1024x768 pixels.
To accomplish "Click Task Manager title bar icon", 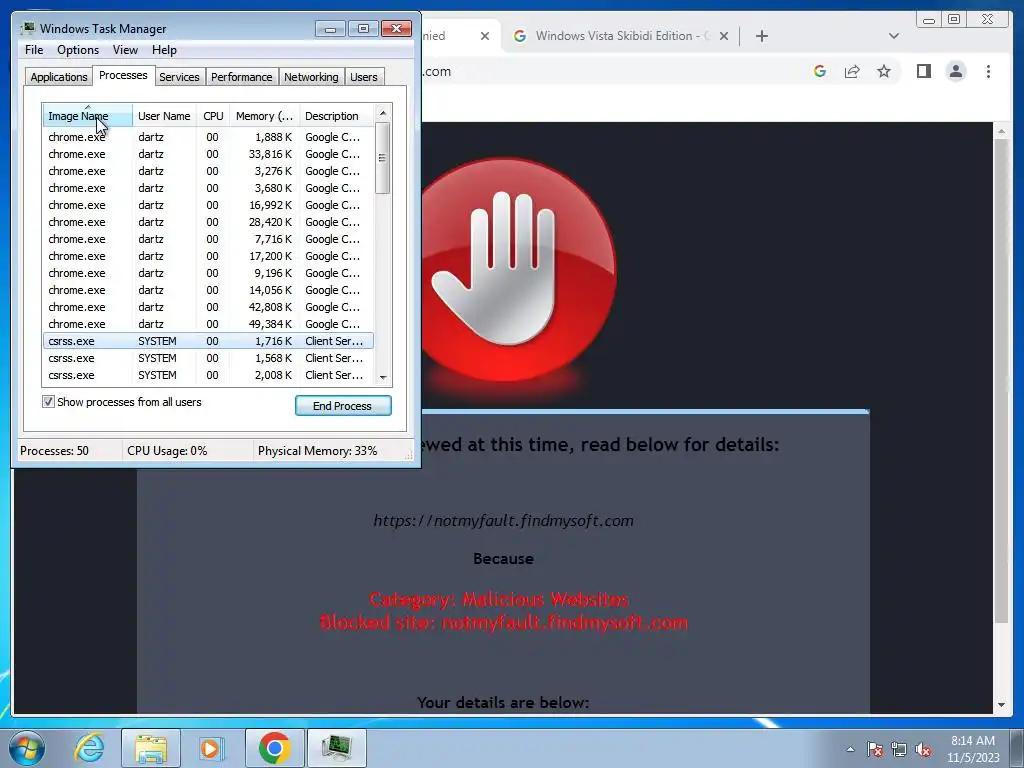I will click(x=28, y=28).
